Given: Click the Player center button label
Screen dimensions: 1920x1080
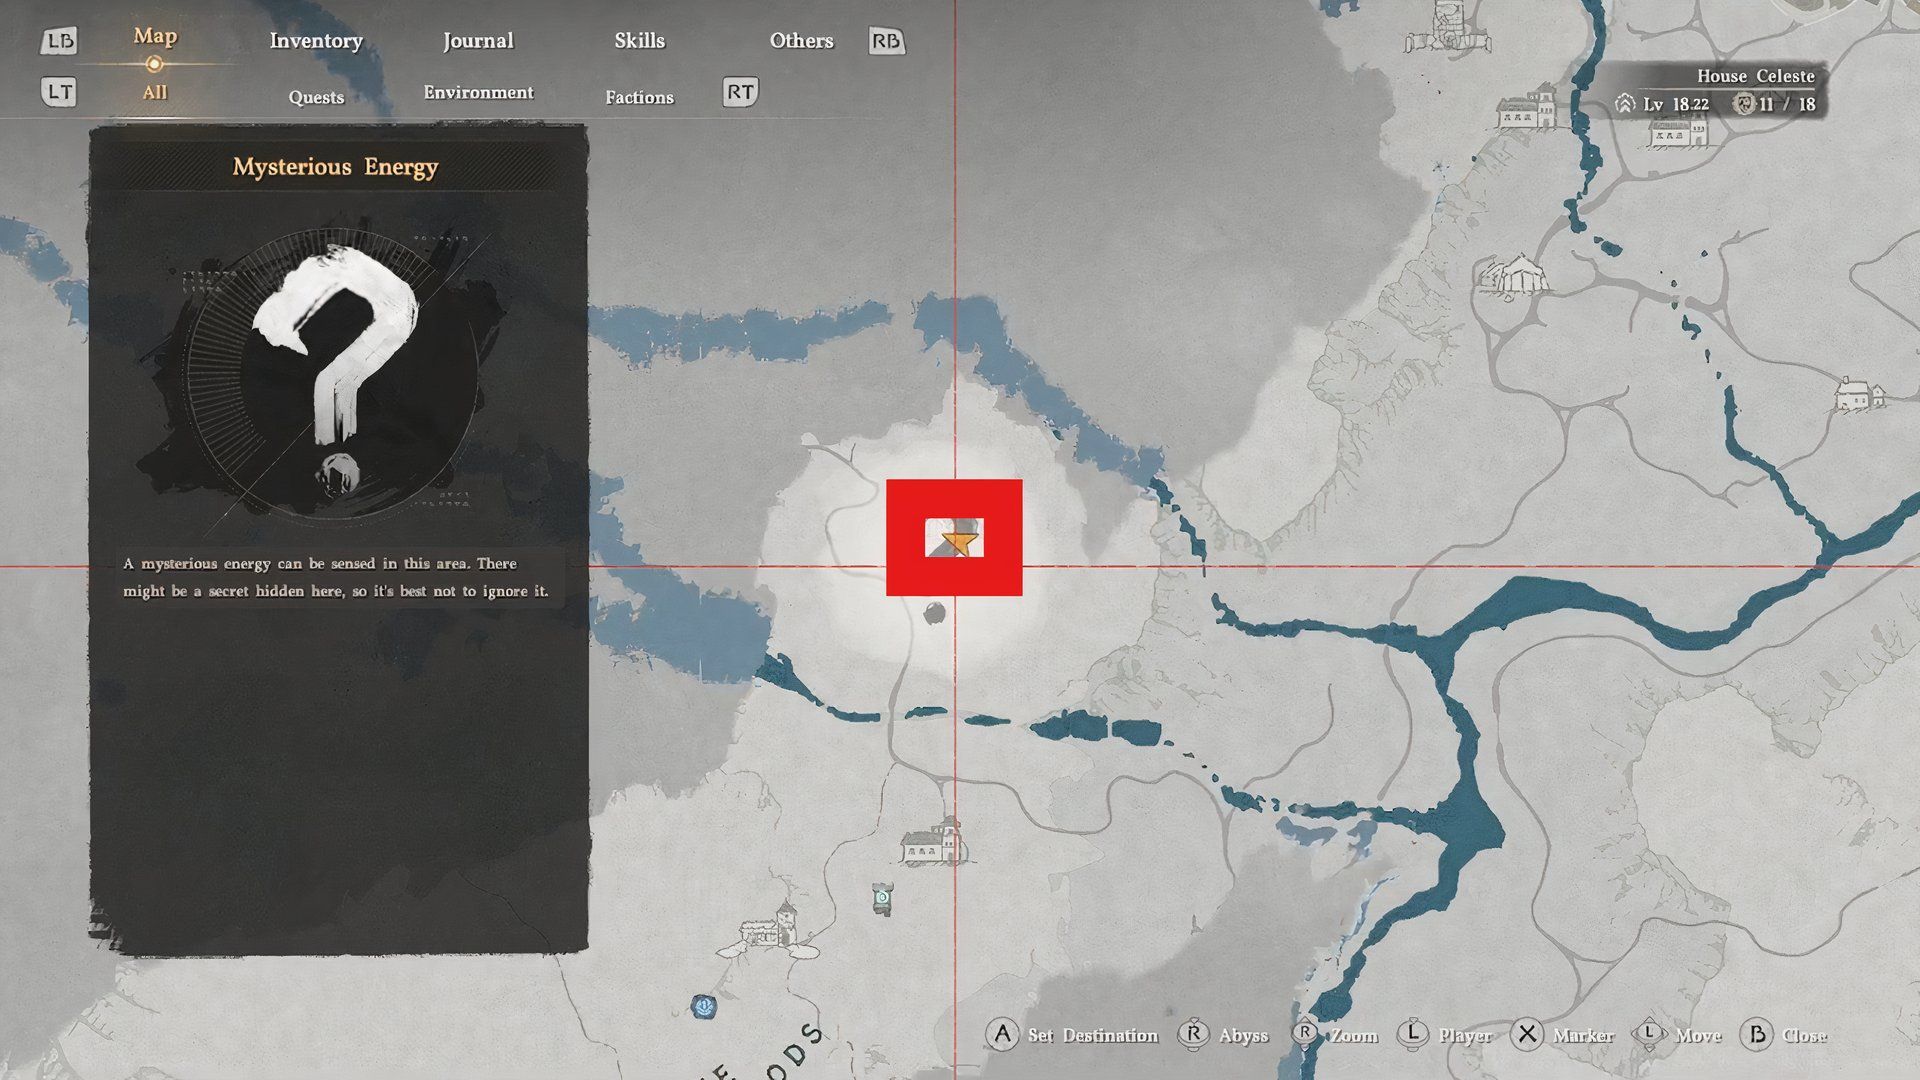Looking at the screenshot, I should [1464, 1036].
